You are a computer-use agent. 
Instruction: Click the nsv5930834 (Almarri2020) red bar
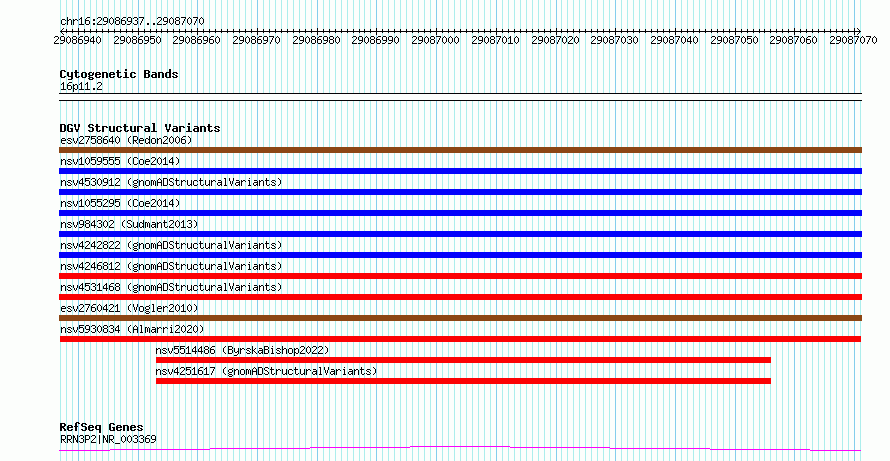pos(460,339)
